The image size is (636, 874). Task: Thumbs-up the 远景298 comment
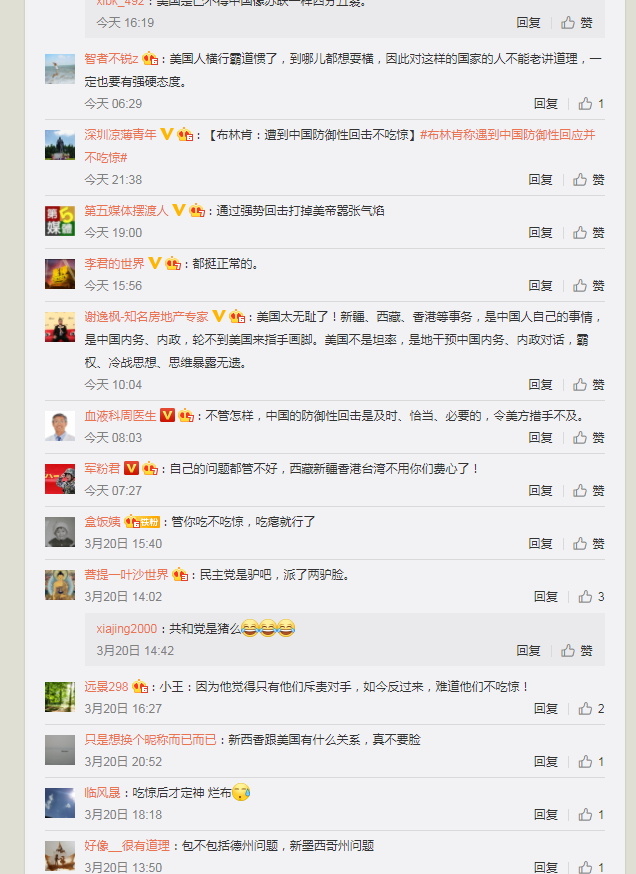[591, 708]
